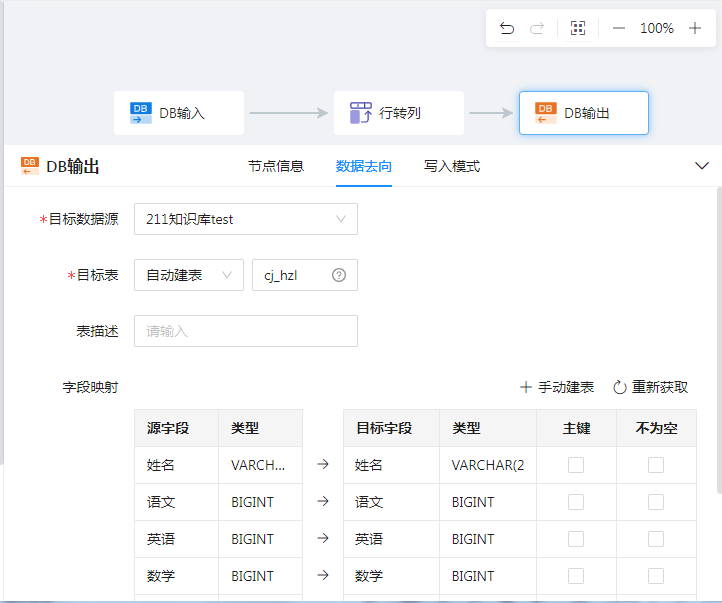Open the 目标数据源 dropdown
722x603 pixels.
(245, 219)
